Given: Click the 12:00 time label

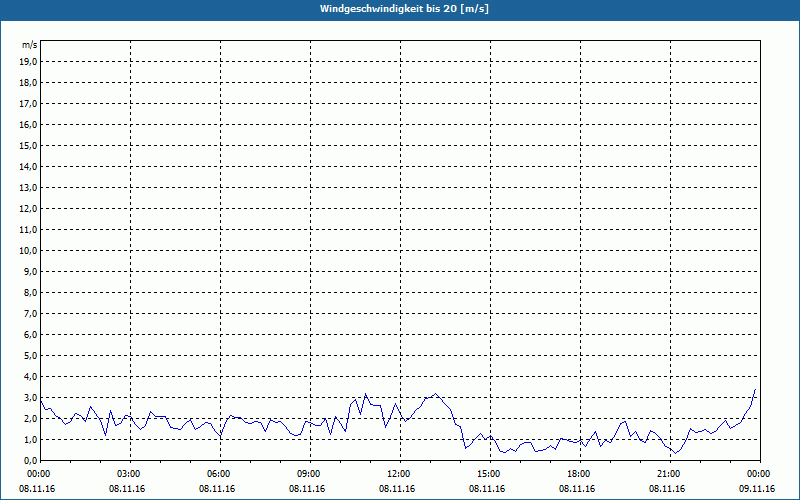Looking at the screenshot, I should coord(400,474).
